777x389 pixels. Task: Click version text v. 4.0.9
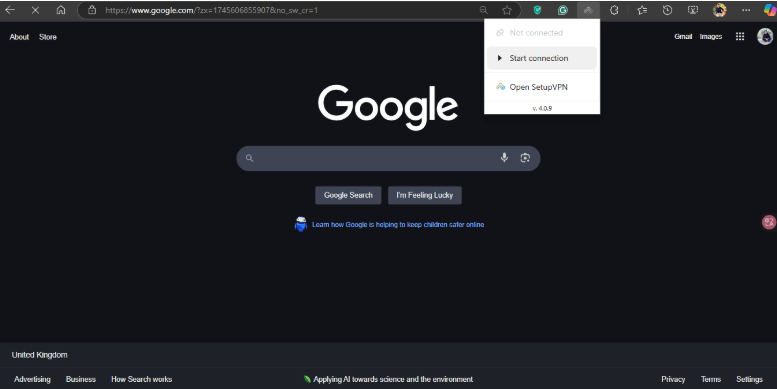(x=542, y=108)
